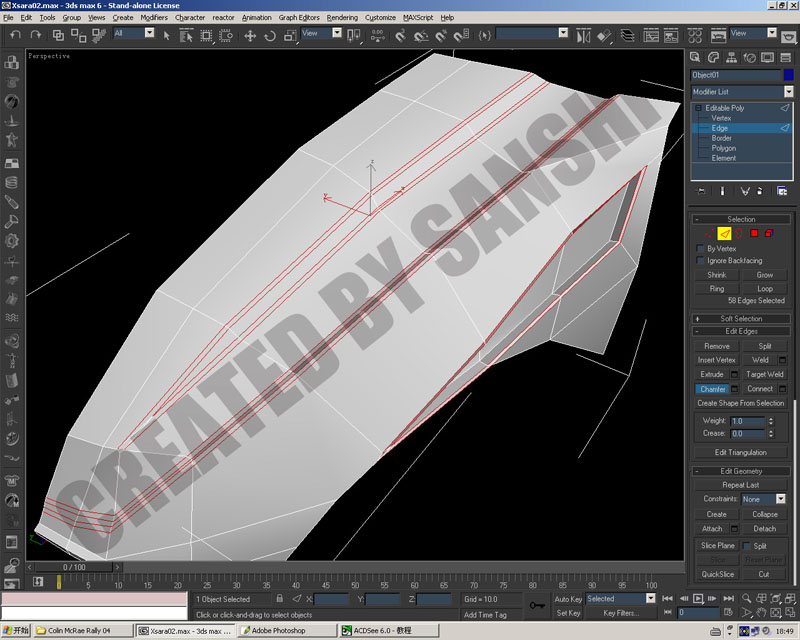Toggle the Ignore Backfacing checkbox
The image size is (800, 640).
point(700,261)
